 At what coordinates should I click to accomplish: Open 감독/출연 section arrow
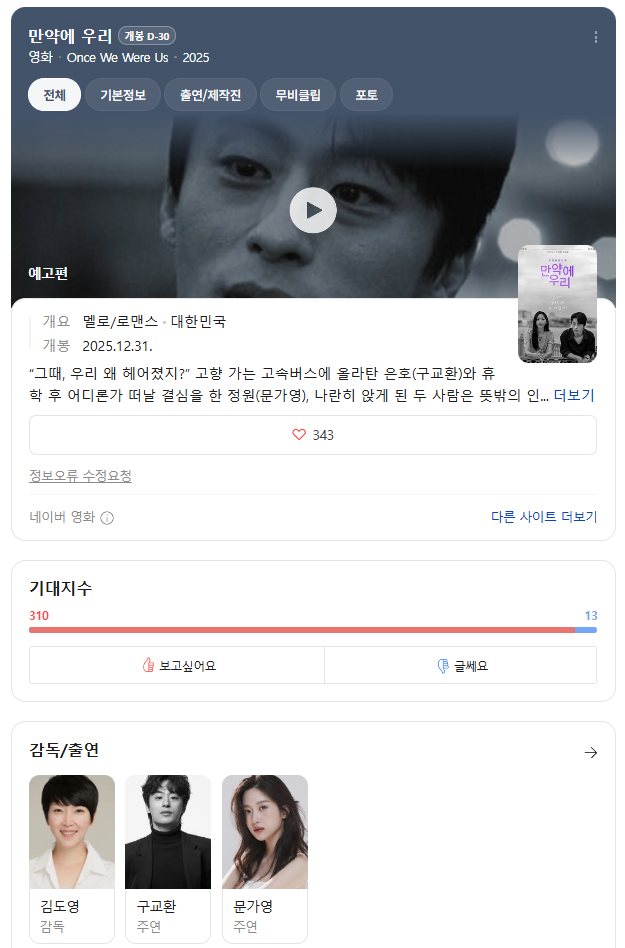tap(590, 753)
